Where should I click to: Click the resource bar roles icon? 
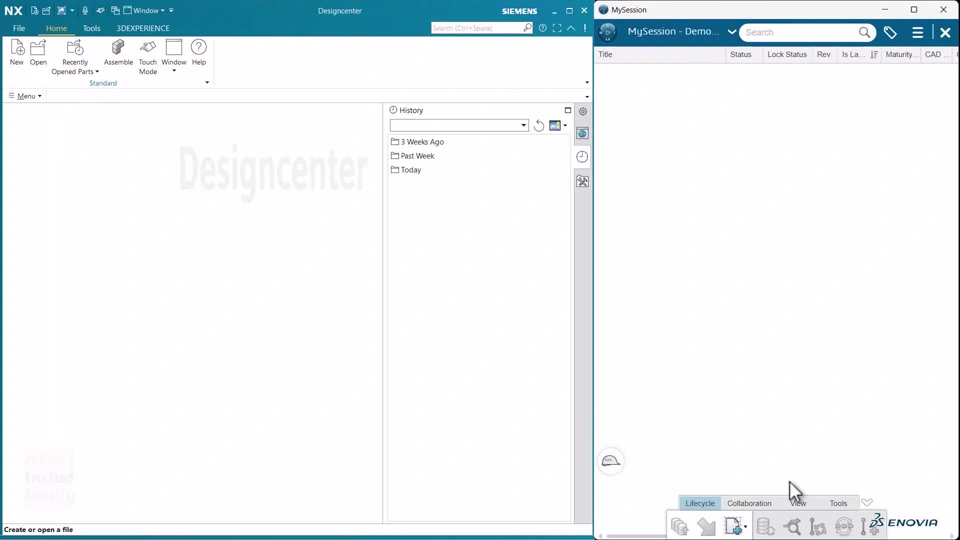(x=582, y=181)
